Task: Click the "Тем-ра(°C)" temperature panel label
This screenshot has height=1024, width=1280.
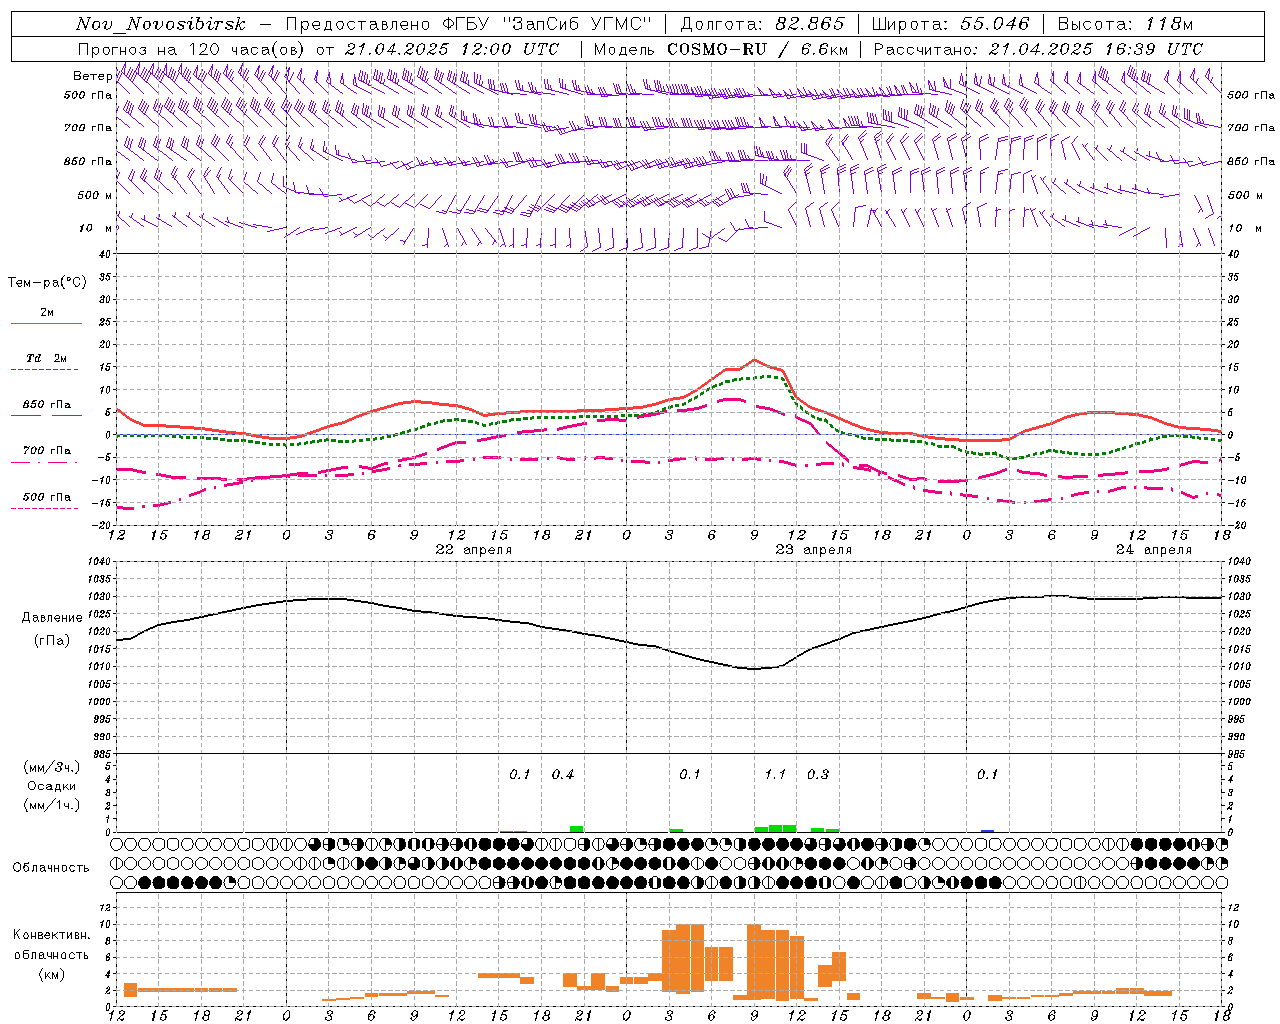Action: point(47,283)
